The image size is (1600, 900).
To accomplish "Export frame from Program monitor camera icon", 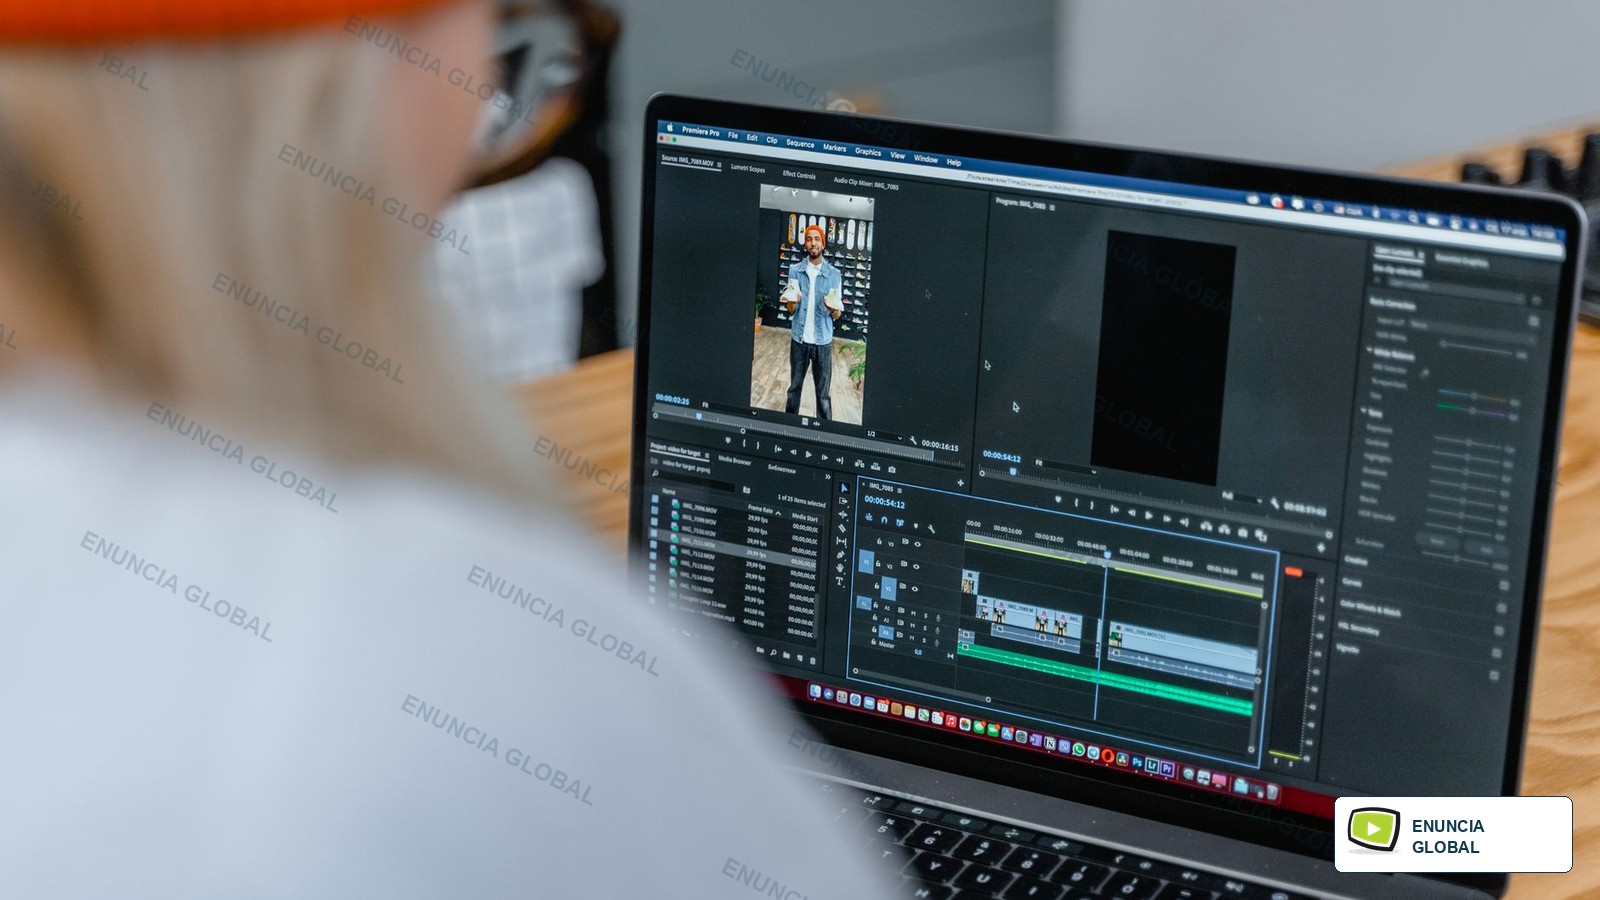I will click(1243, 533).
